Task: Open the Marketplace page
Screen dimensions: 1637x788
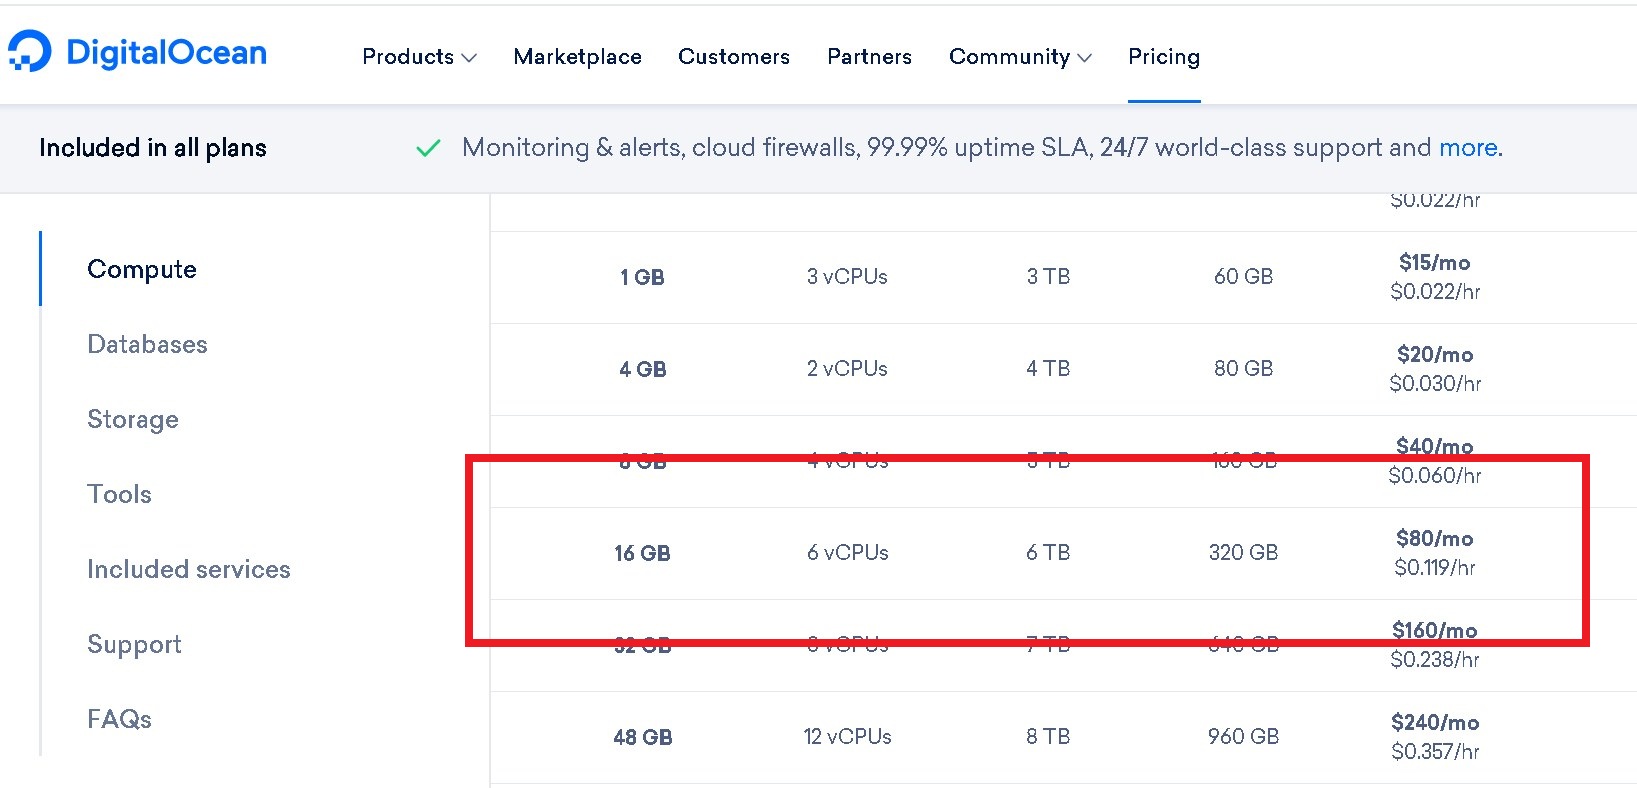Action: pos(577,57)
